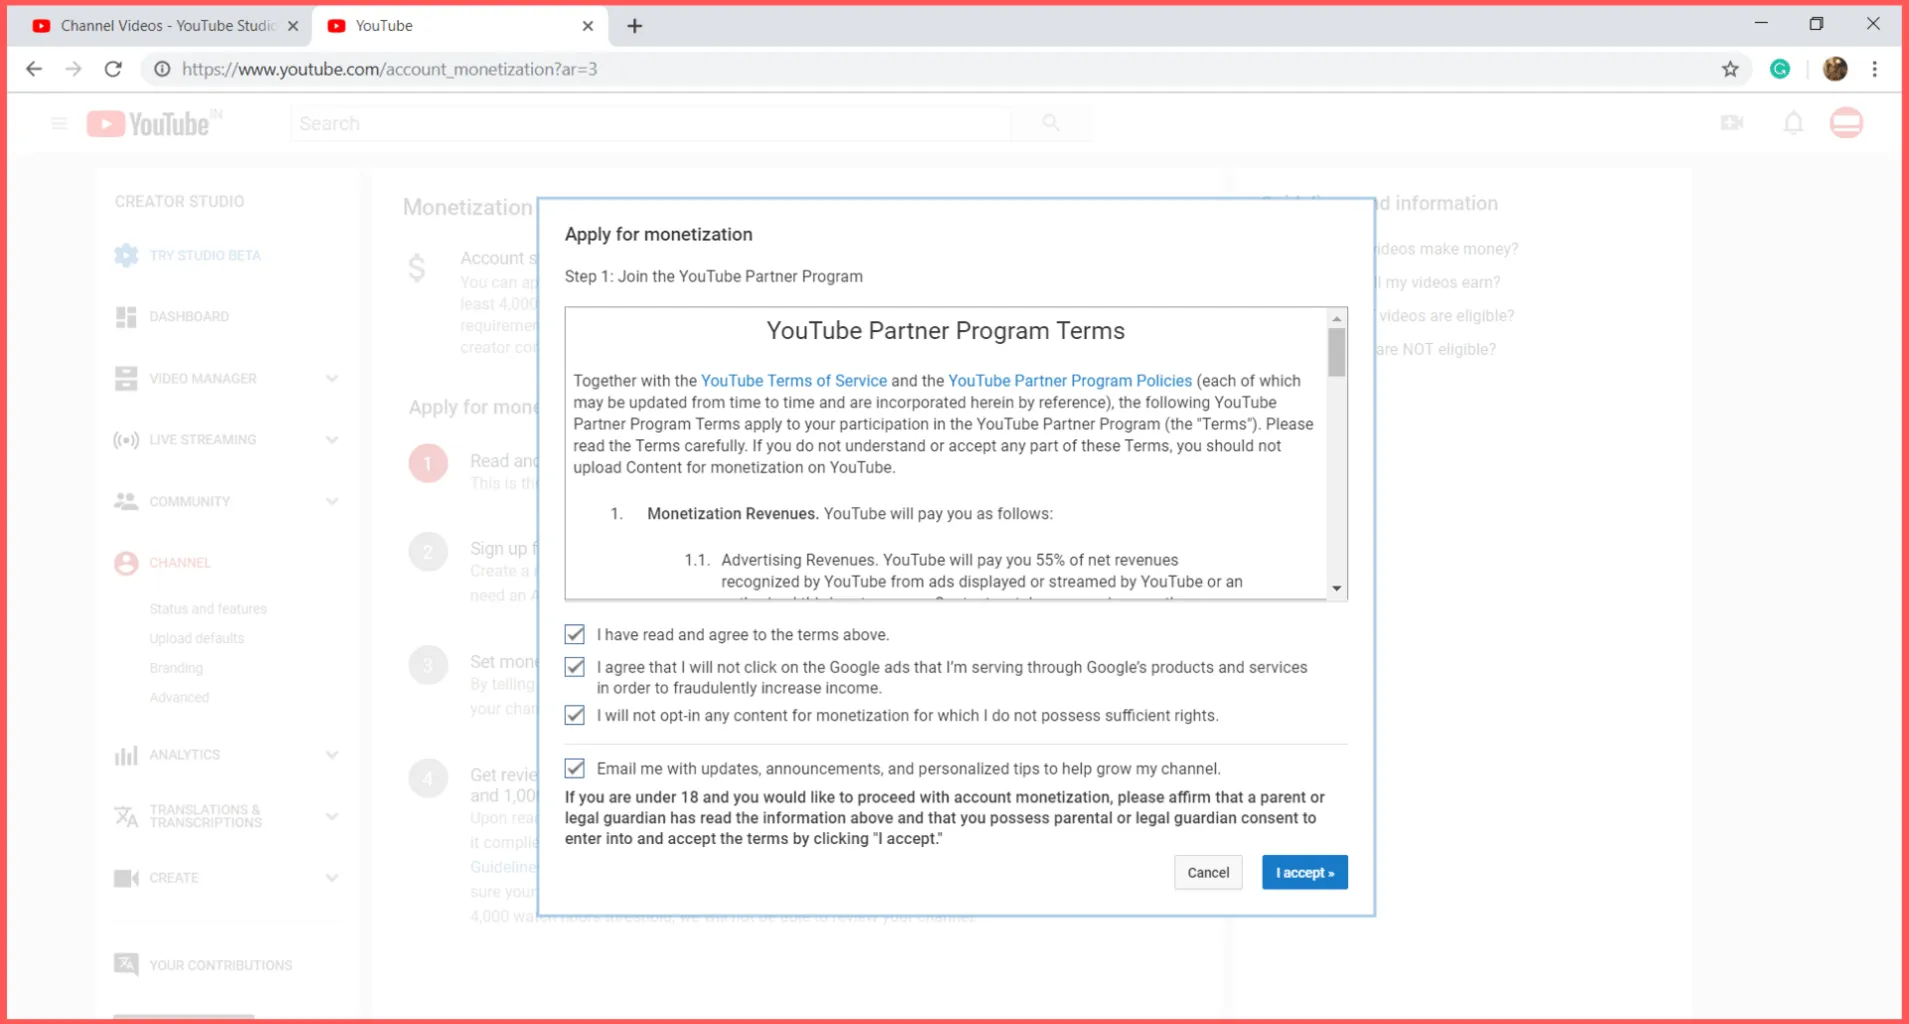Reload the current page
This screenshot has height=1024, width=1909.
pyautogui.click(x=113, y=69)
